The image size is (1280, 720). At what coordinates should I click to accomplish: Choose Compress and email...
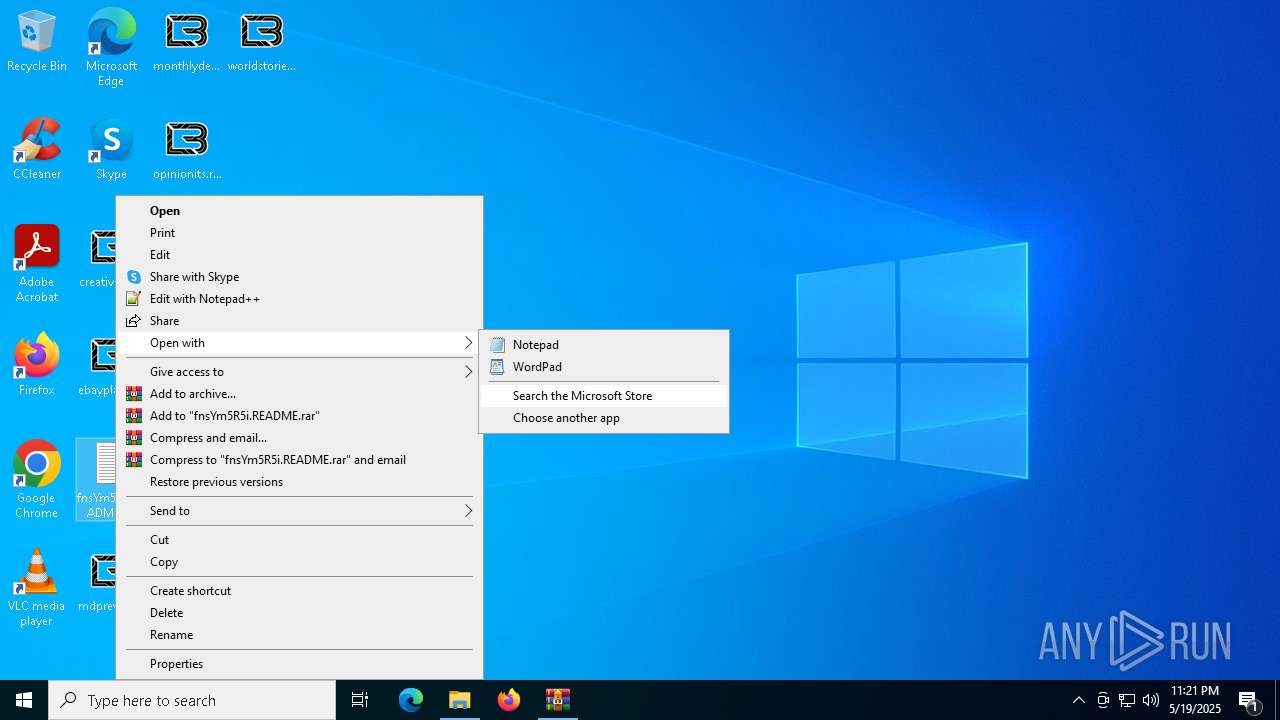click(299, 438)
